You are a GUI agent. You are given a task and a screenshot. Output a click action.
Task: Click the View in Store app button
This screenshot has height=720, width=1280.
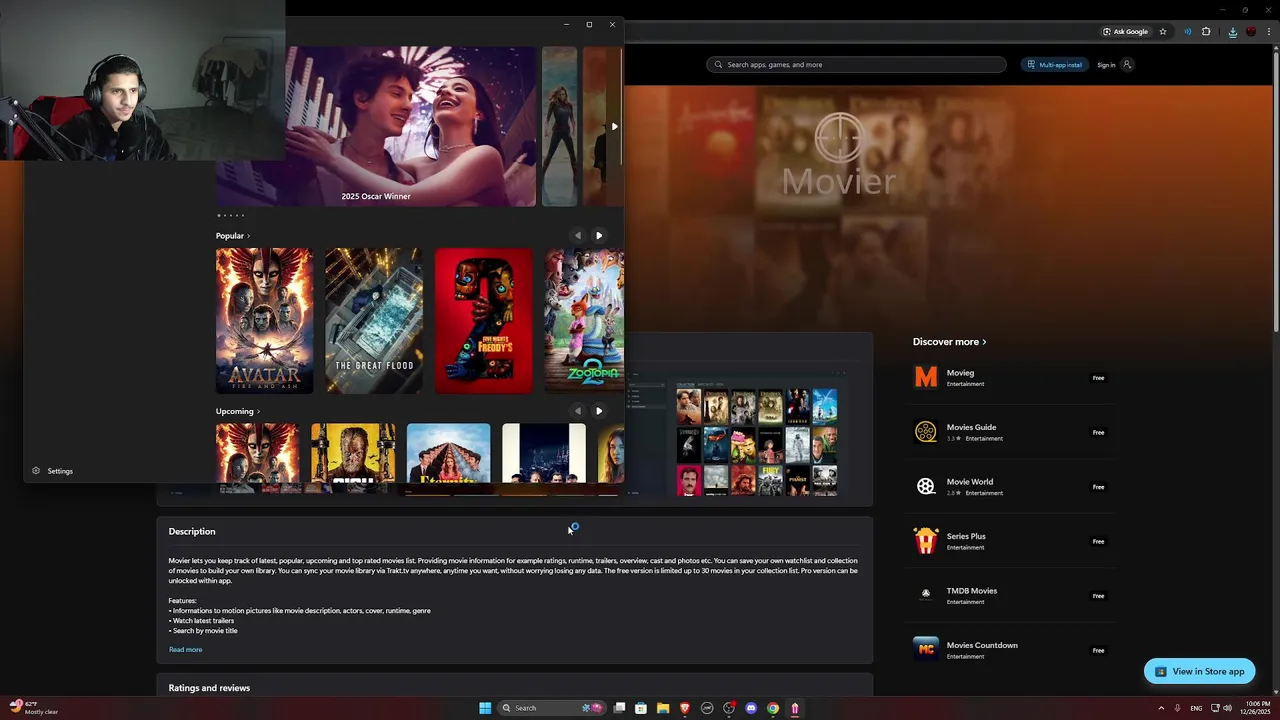[x=1199, y=672]
